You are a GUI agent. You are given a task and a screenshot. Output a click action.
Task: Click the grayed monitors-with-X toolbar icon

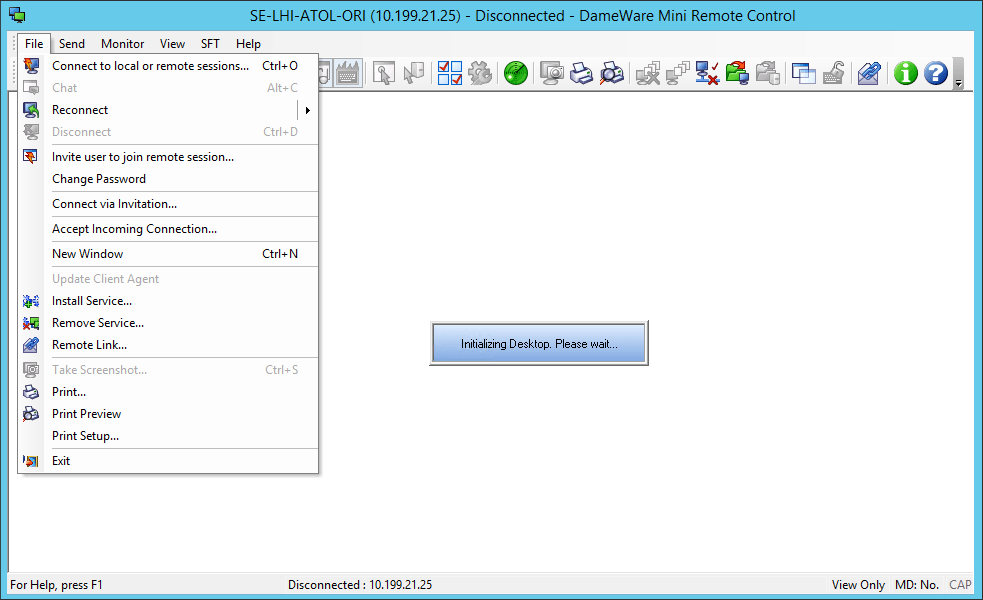point(648,73)
